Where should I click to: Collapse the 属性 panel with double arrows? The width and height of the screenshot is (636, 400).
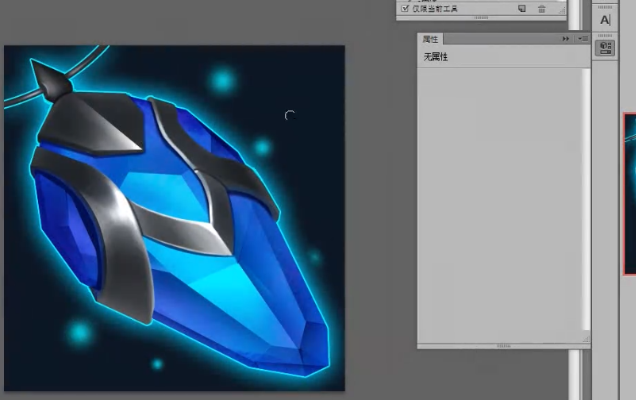(x=566, y=39)
